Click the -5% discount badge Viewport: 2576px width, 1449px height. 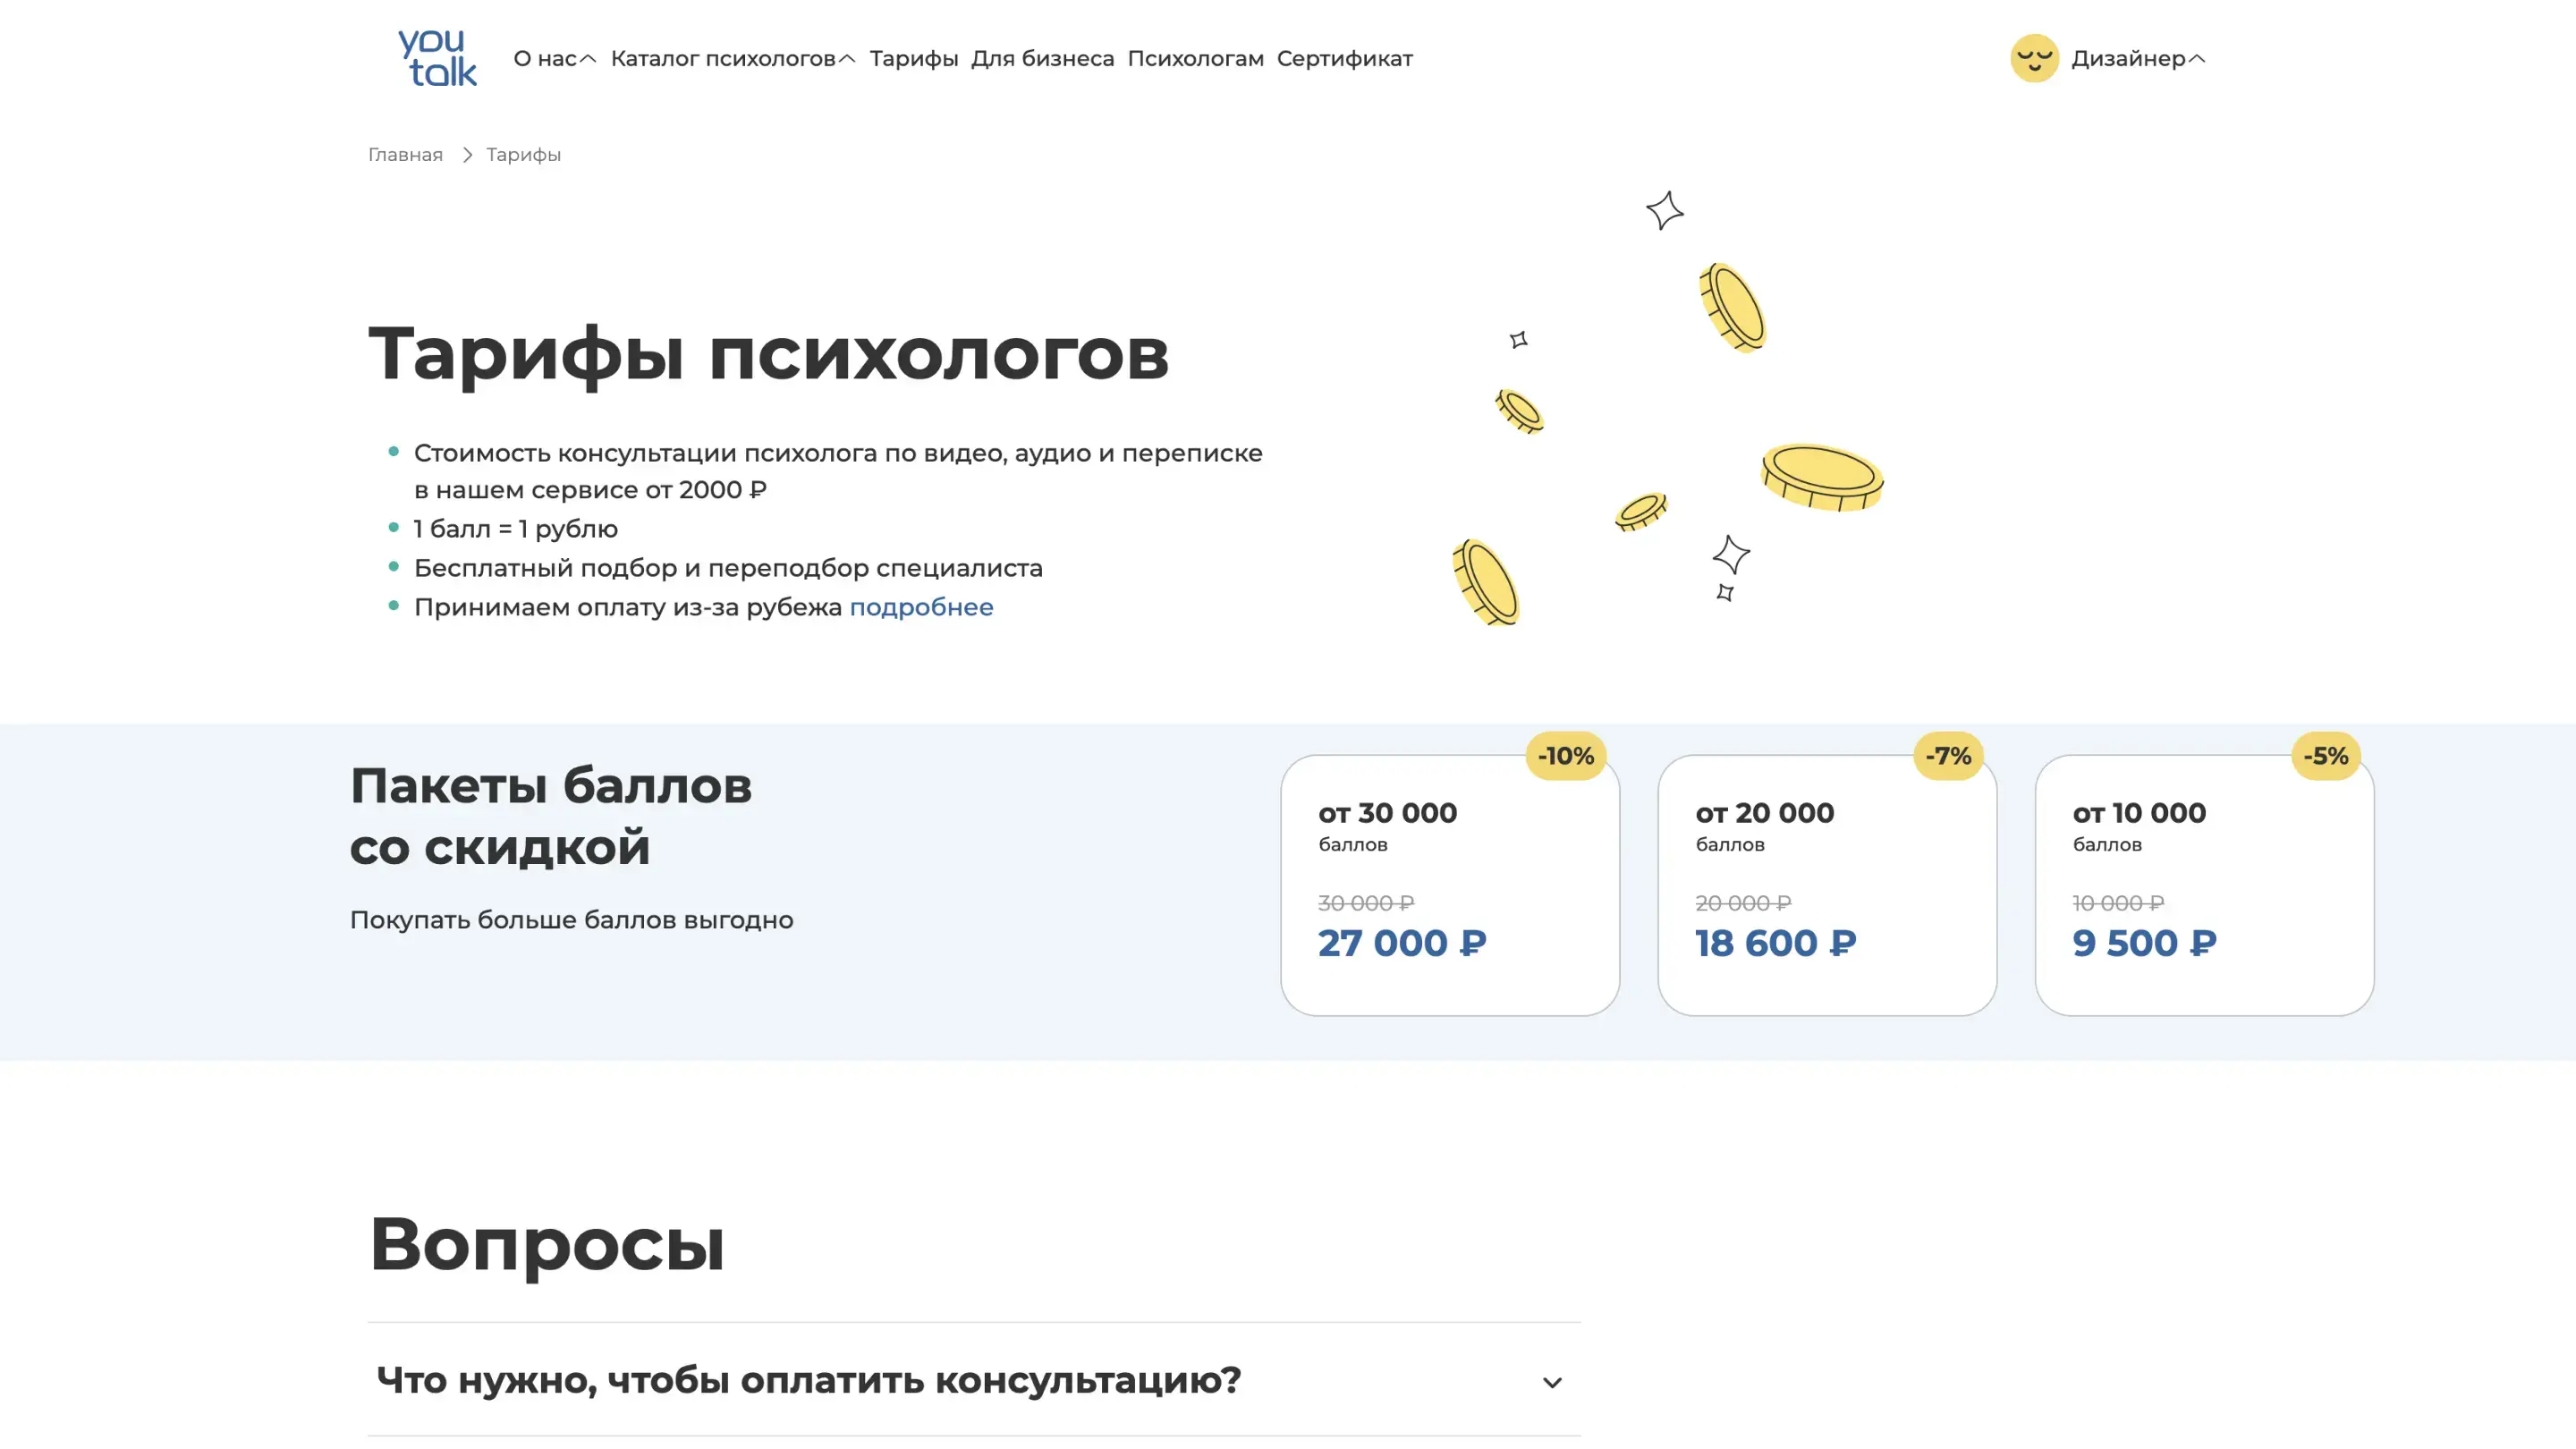pos(2325,756)
